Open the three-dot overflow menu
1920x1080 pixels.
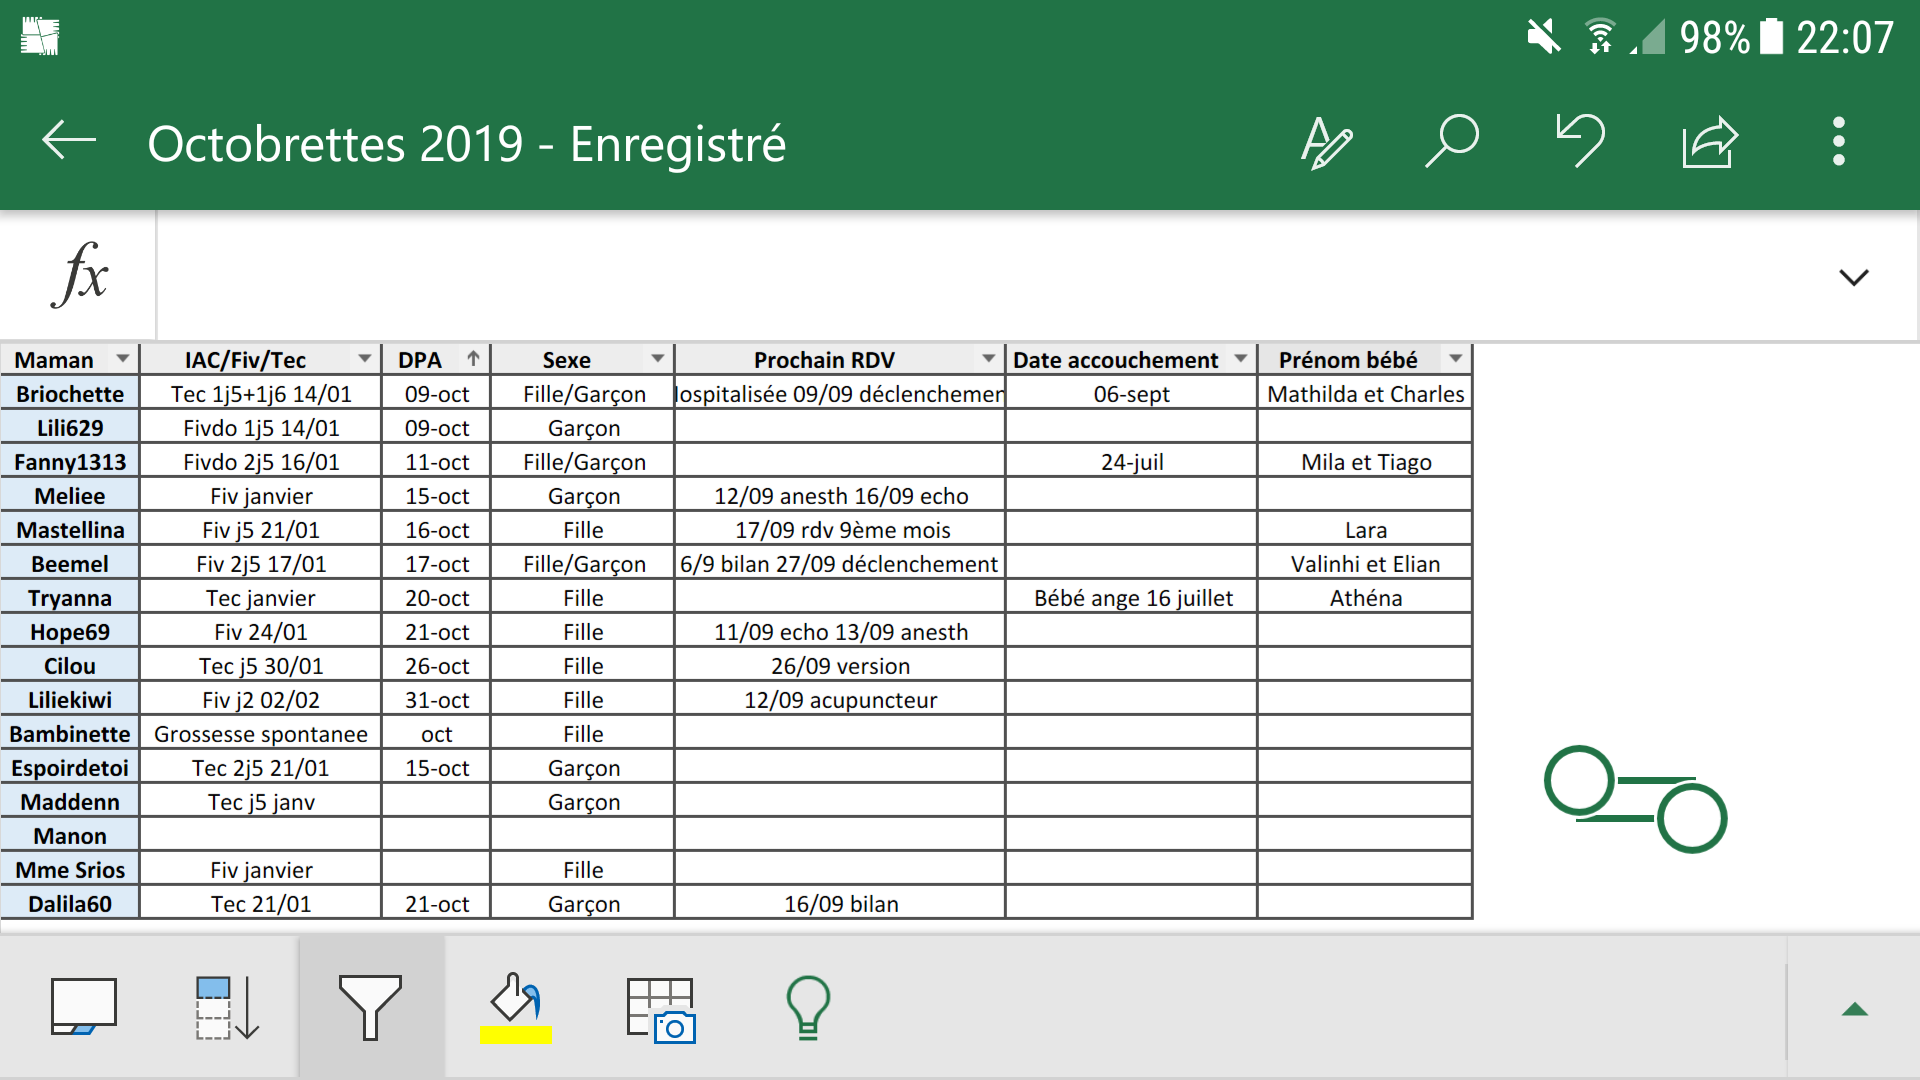tap(1838, 142)
